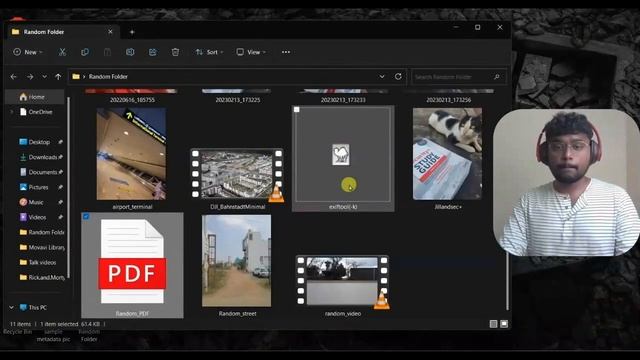Open Pictures quick access folder

[38, 187]
